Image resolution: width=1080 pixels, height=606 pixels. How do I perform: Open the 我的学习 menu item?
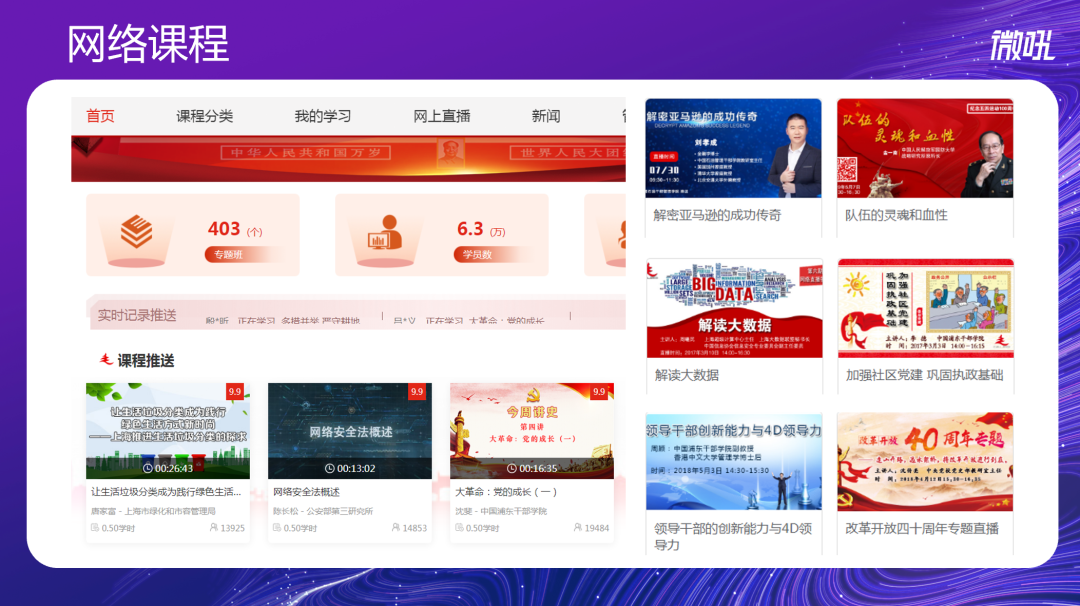tap(323, 116)
